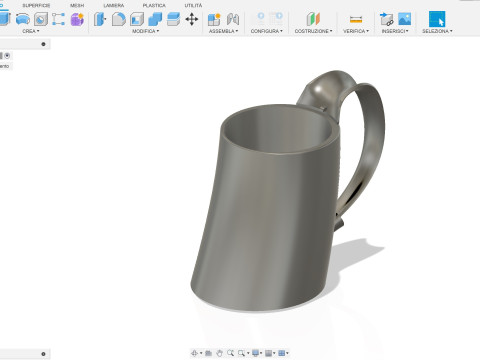This screenshot has width=480, height=360.
Task: Select the Shell tool icon
Action: 137,19
